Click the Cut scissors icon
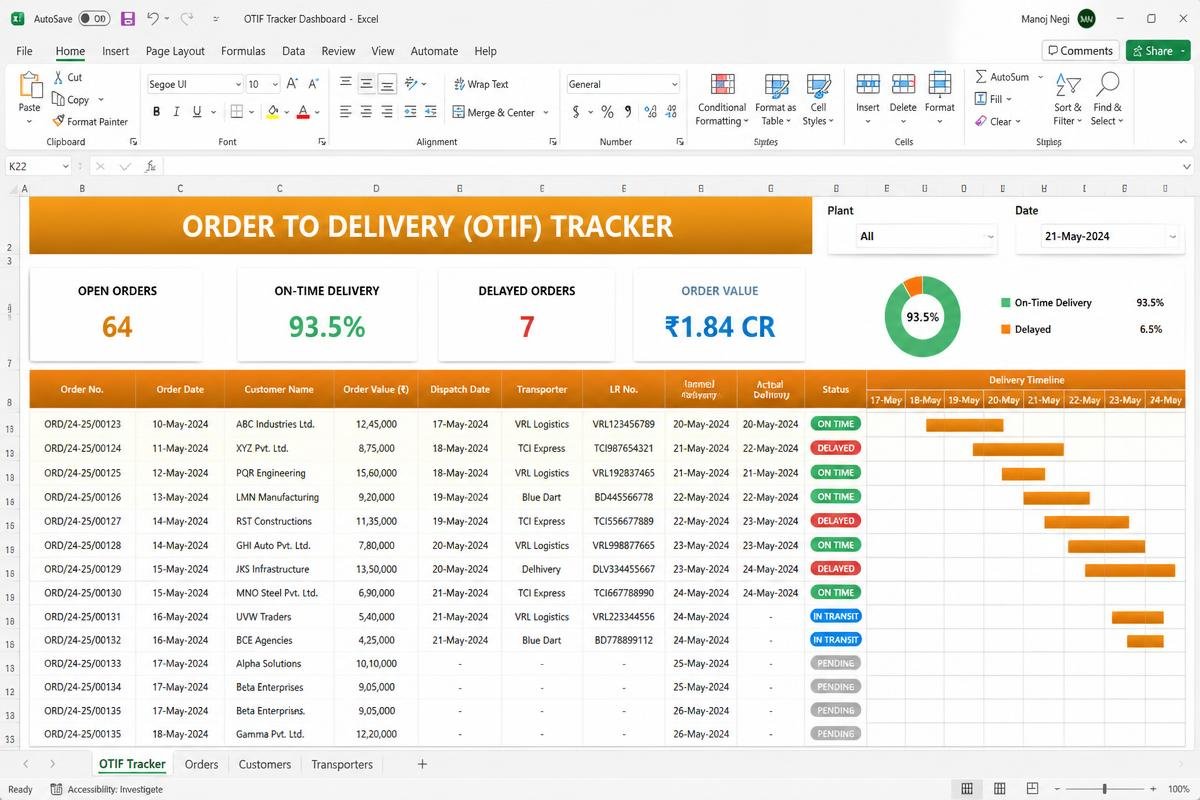 point(58,77)
